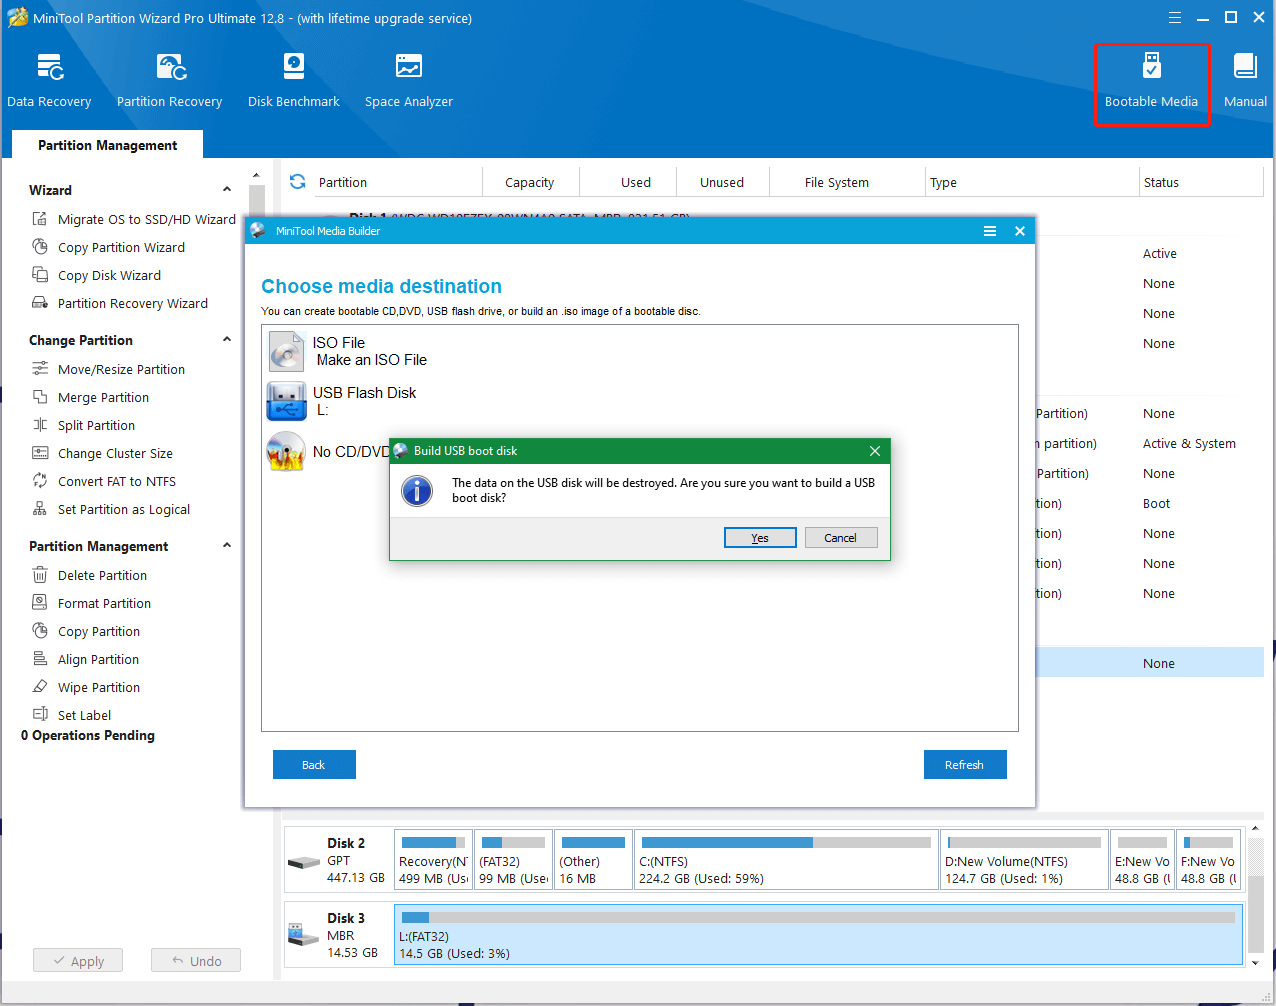
Task: Select the Disk 2 GPT header
Action: [x=338, y=860]
